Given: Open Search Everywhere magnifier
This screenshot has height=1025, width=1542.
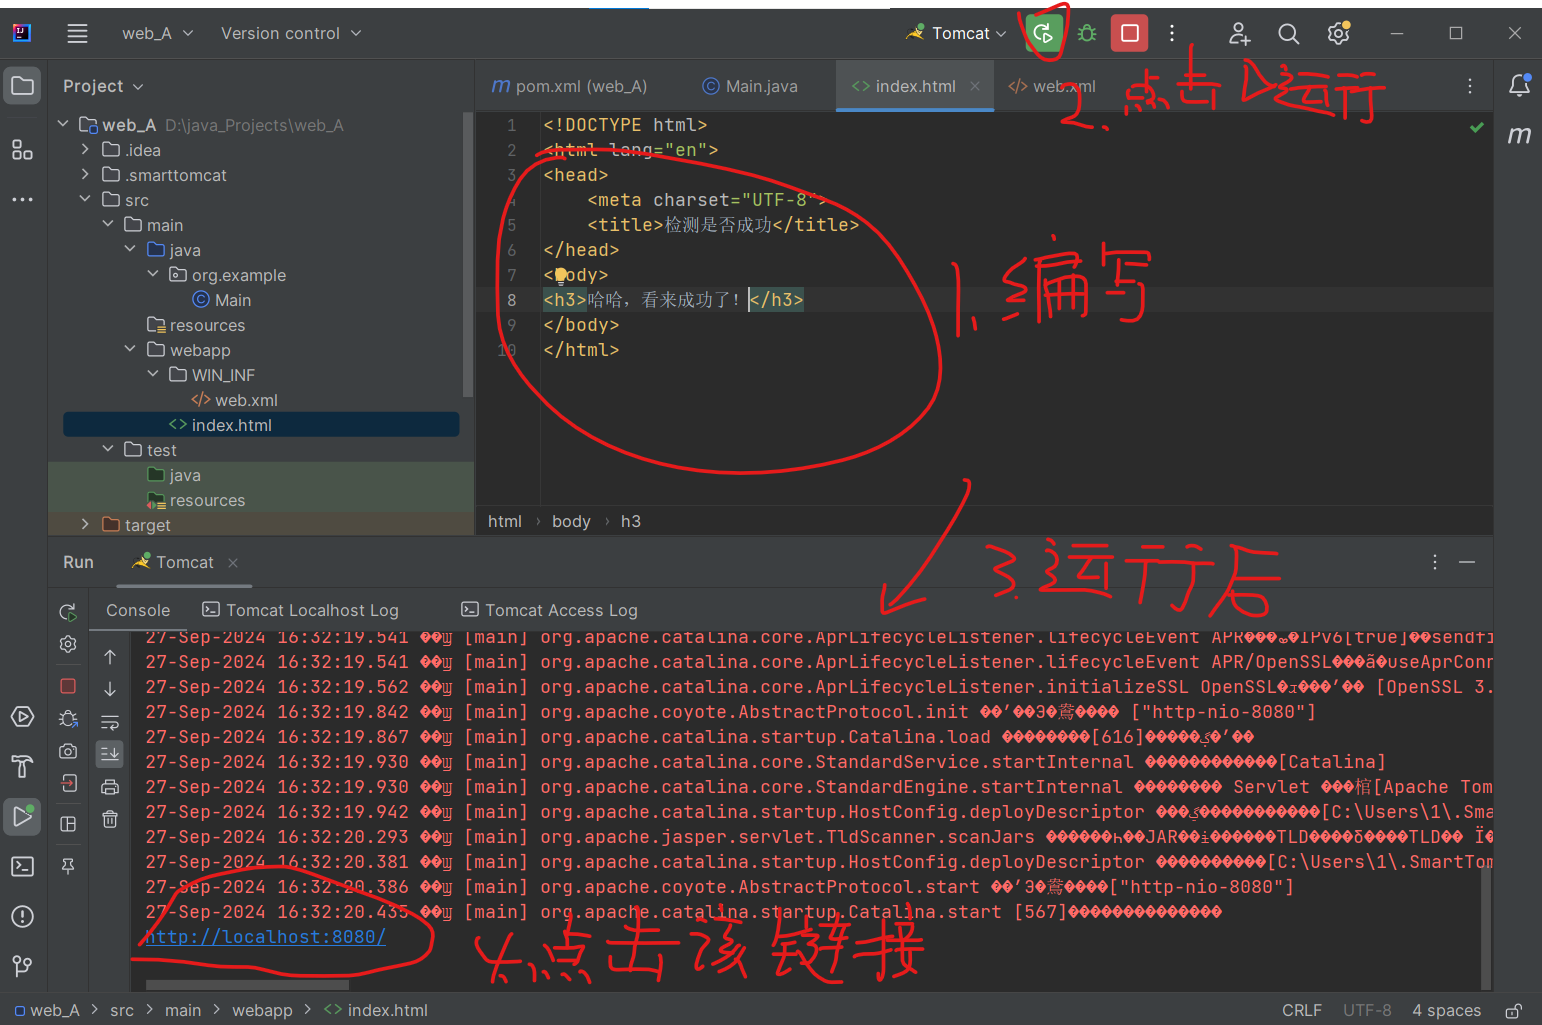Looking at the screenshot, I should click(x=1289, y=33).
